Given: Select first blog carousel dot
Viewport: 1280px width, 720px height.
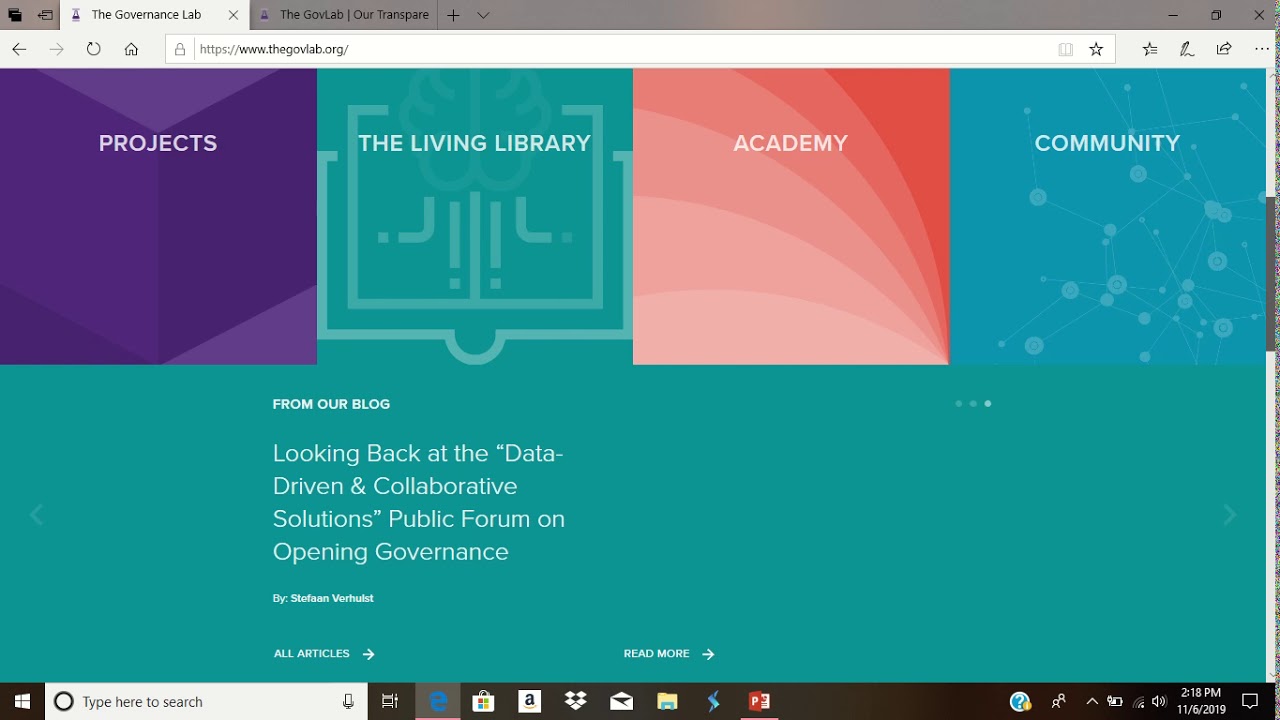Looking at the screenshot, I should (x=958, y=404).
